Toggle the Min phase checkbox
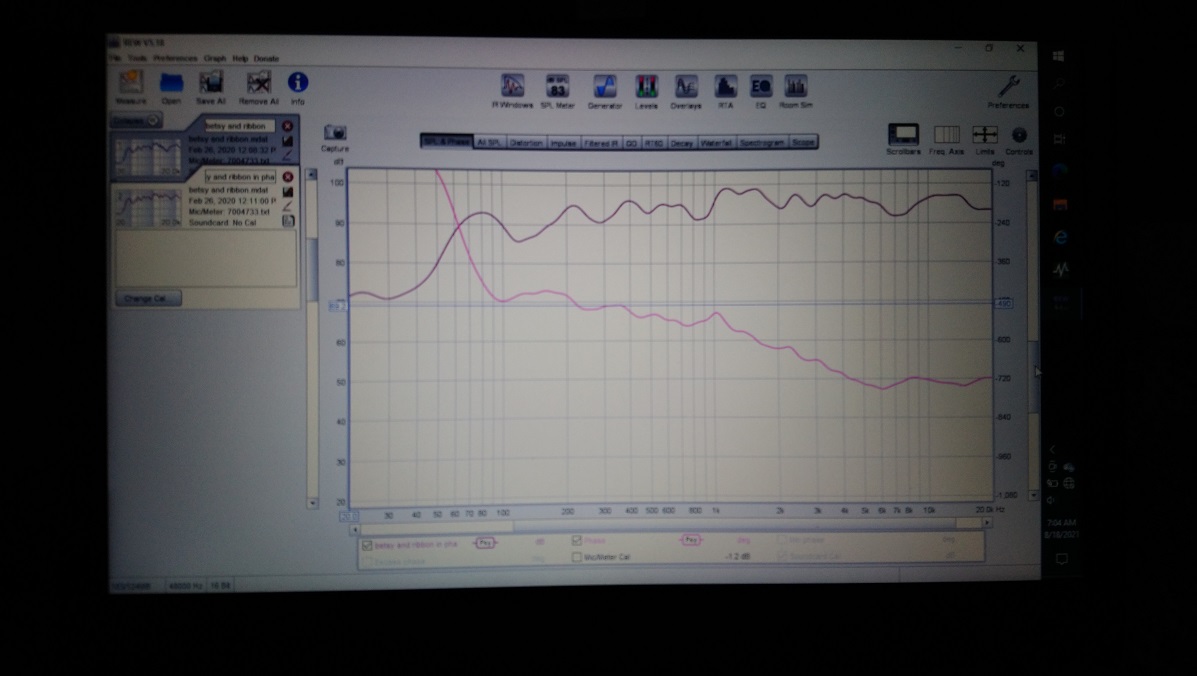Viewport: 1197px width, 676px height. coord(782,539)
